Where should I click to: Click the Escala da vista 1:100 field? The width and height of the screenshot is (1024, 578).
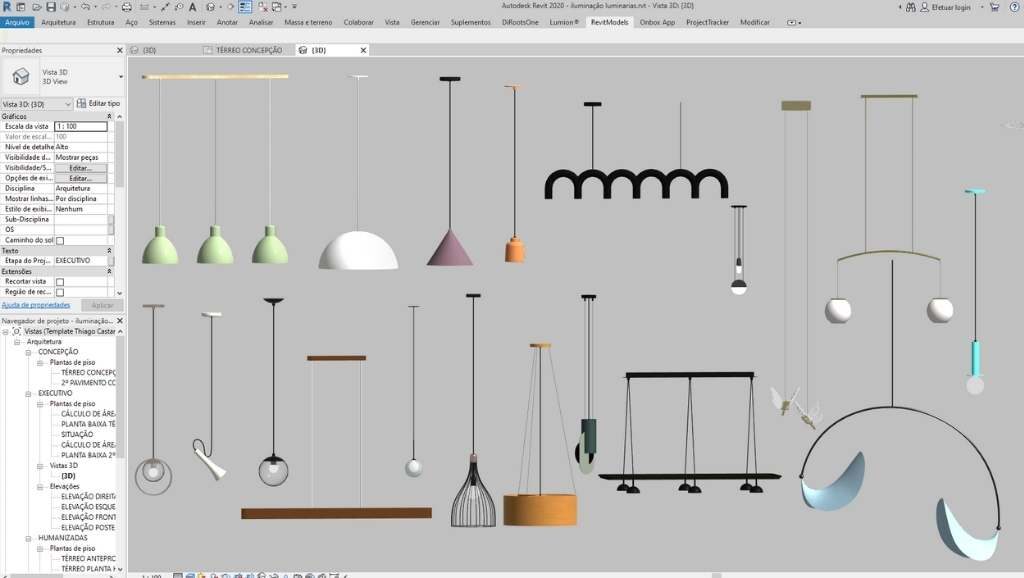click(80, 126)
